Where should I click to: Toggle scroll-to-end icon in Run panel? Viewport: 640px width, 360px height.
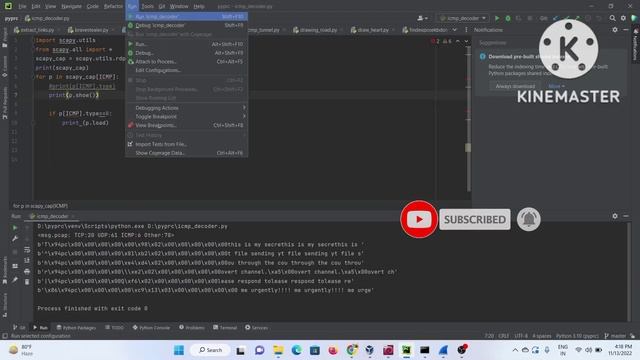27,260
